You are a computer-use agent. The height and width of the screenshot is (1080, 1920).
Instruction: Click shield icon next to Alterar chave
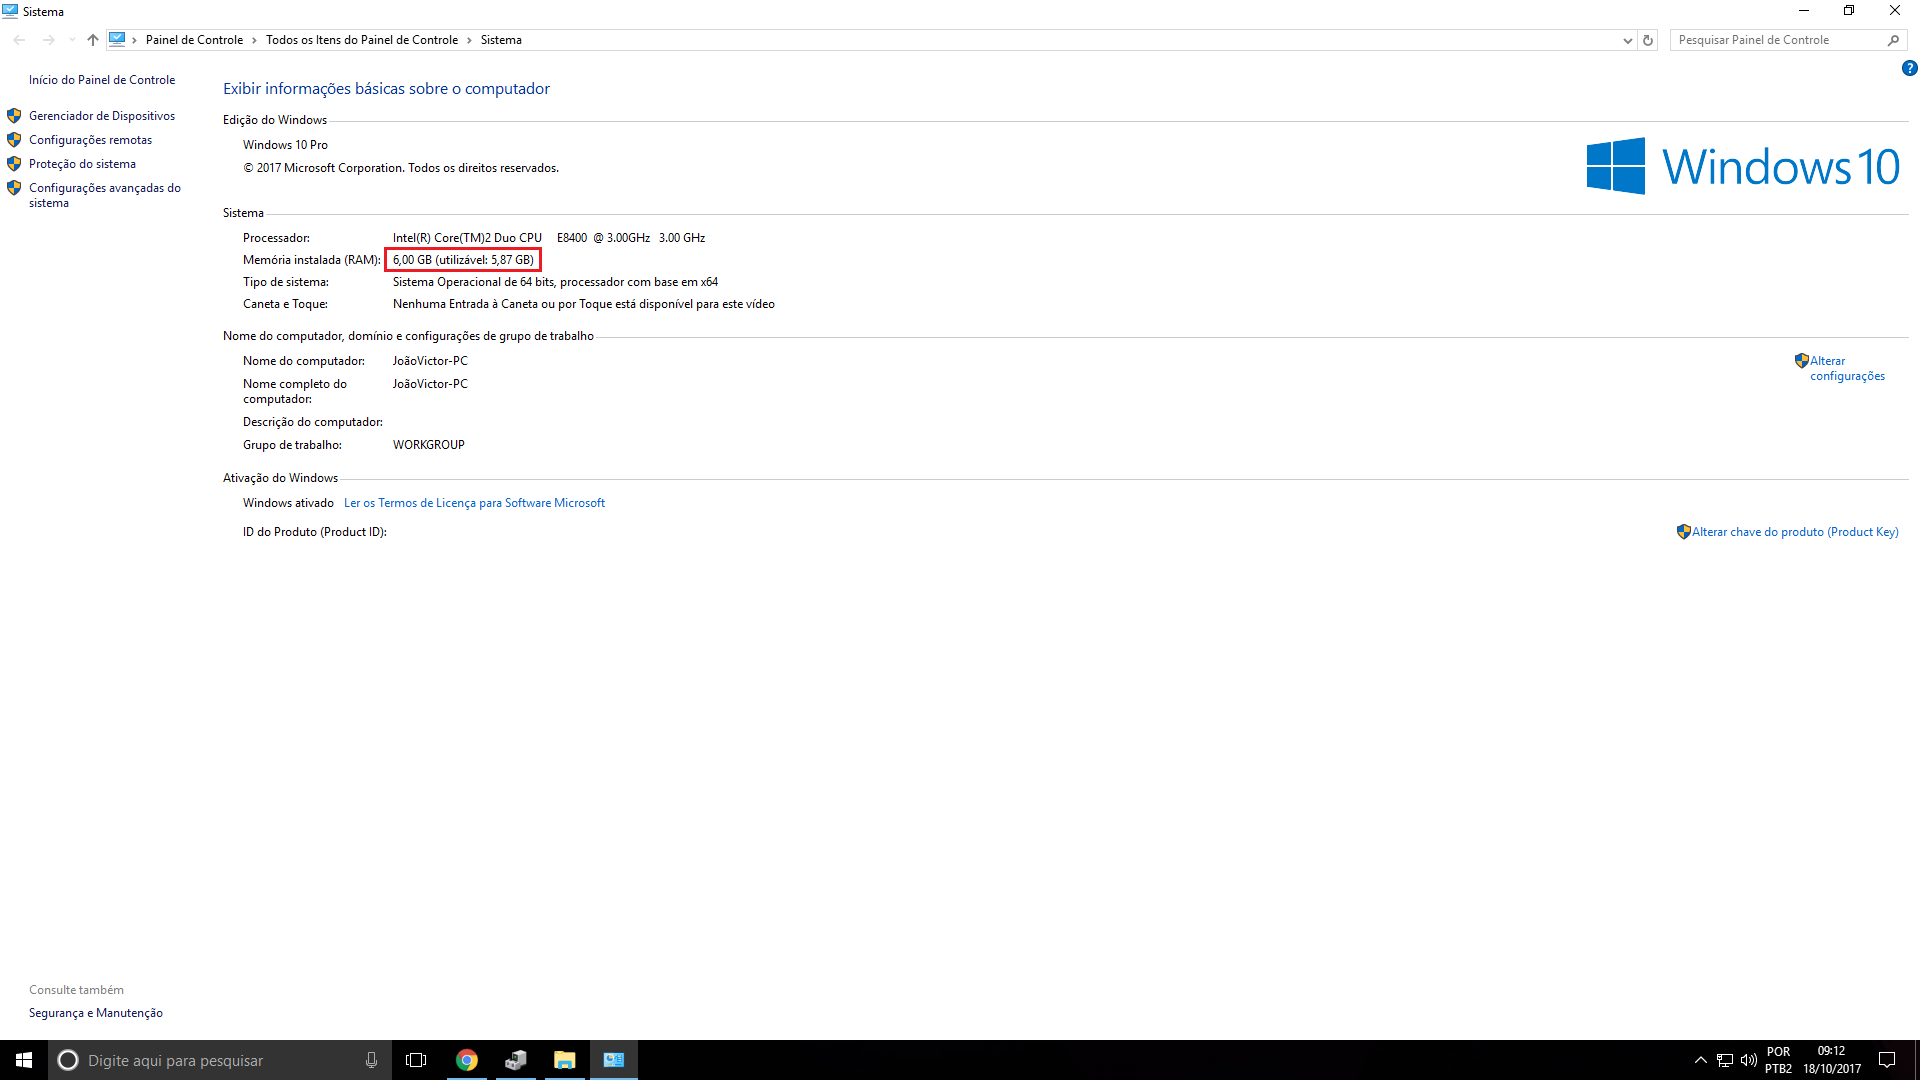click(1684, 532)
